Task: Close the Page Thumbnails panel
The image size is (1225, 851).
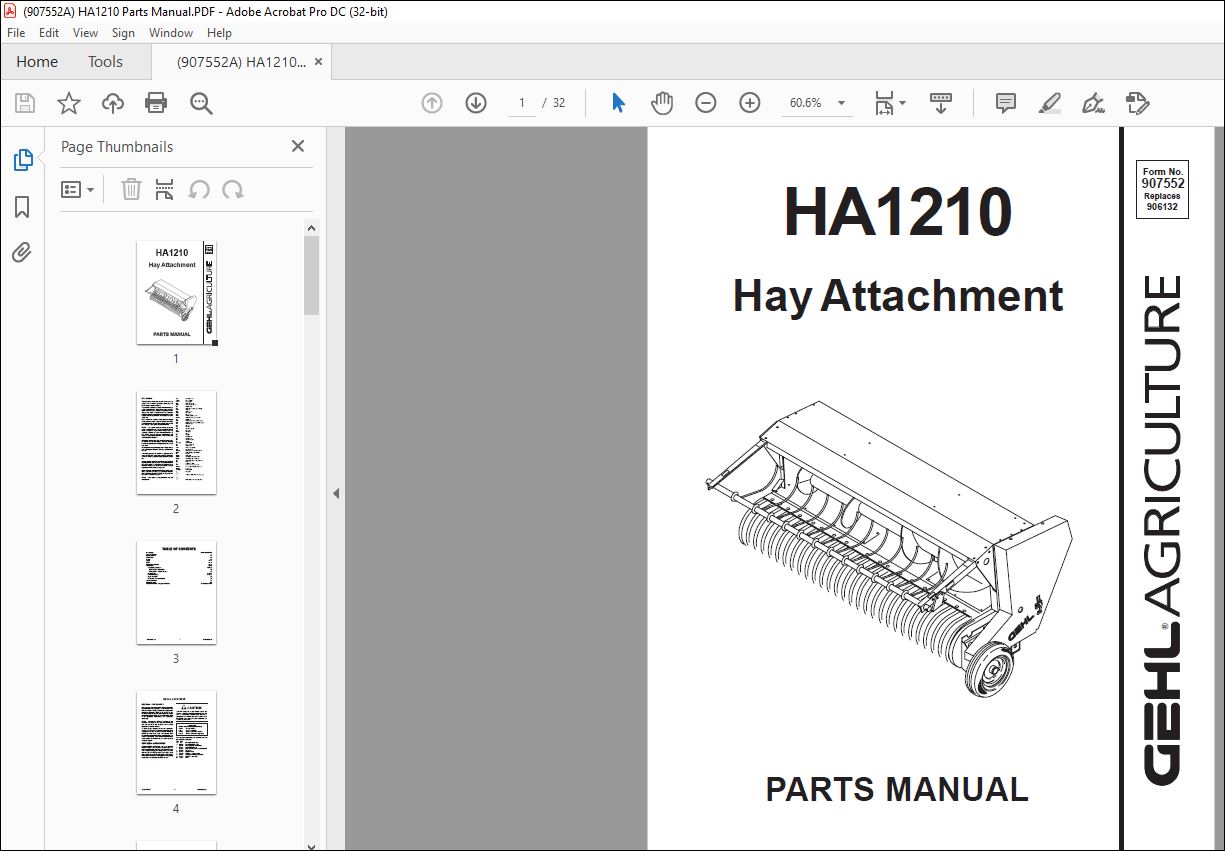Action: pyautogui.click(x=297, y=146)
